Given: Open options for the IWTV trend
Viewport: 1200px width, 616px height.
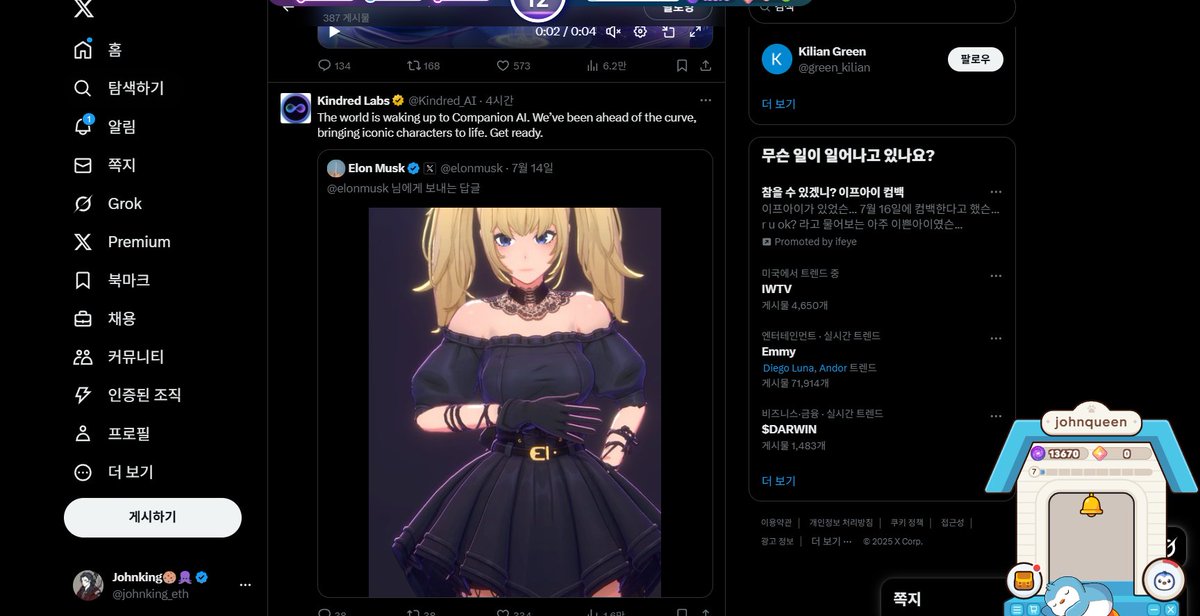Looking at the screenshot, I should pos(995,276).
